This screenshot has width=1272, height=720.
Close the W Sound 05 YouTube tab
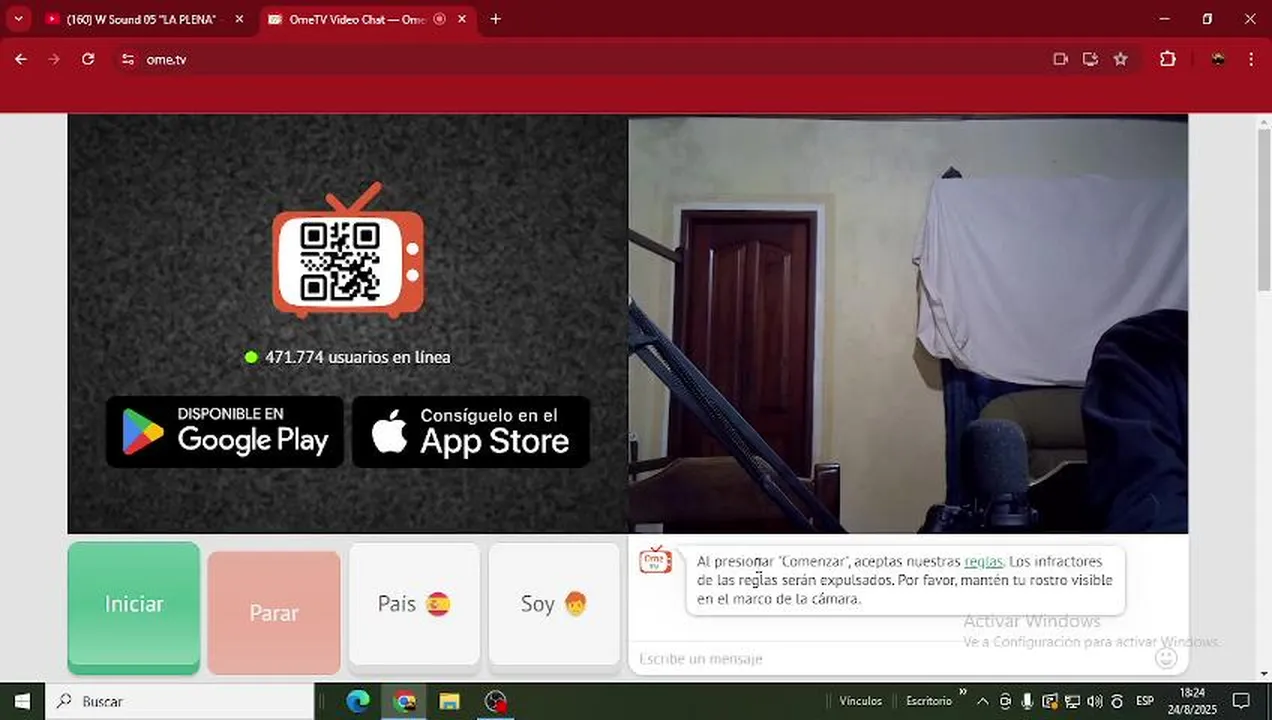coord(239,19)
